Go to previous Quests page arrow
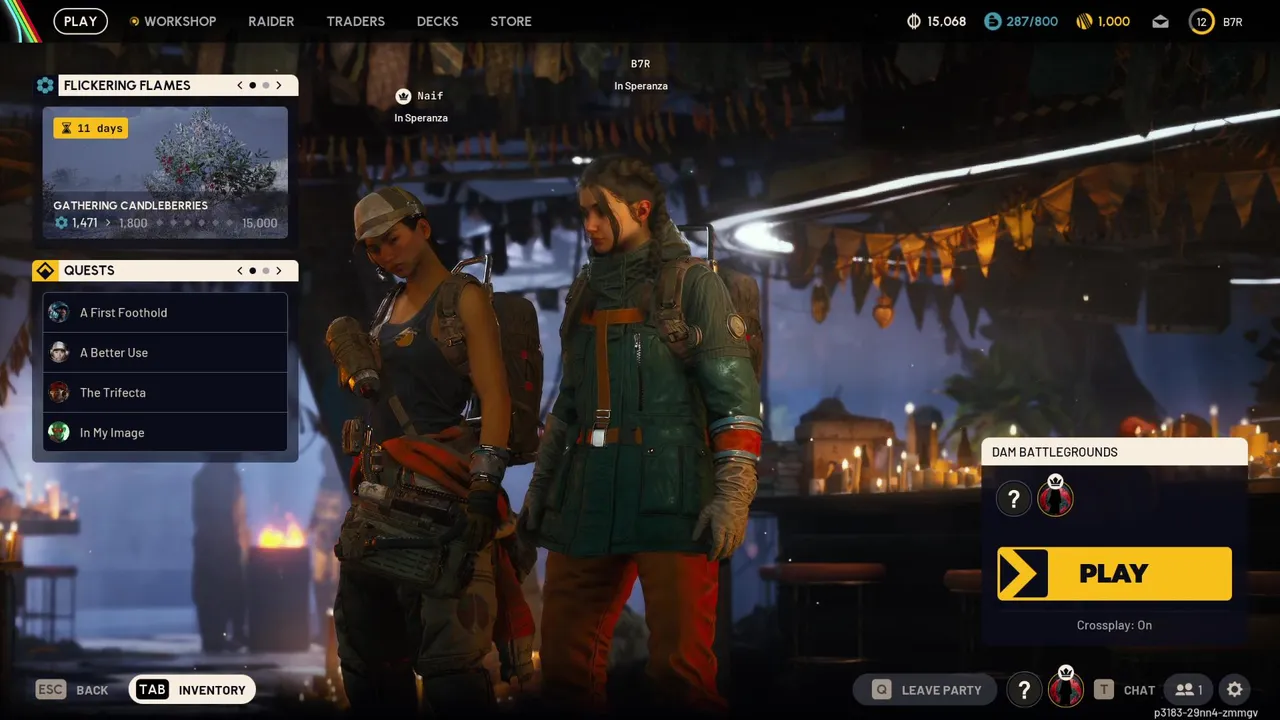 [240, 270]
